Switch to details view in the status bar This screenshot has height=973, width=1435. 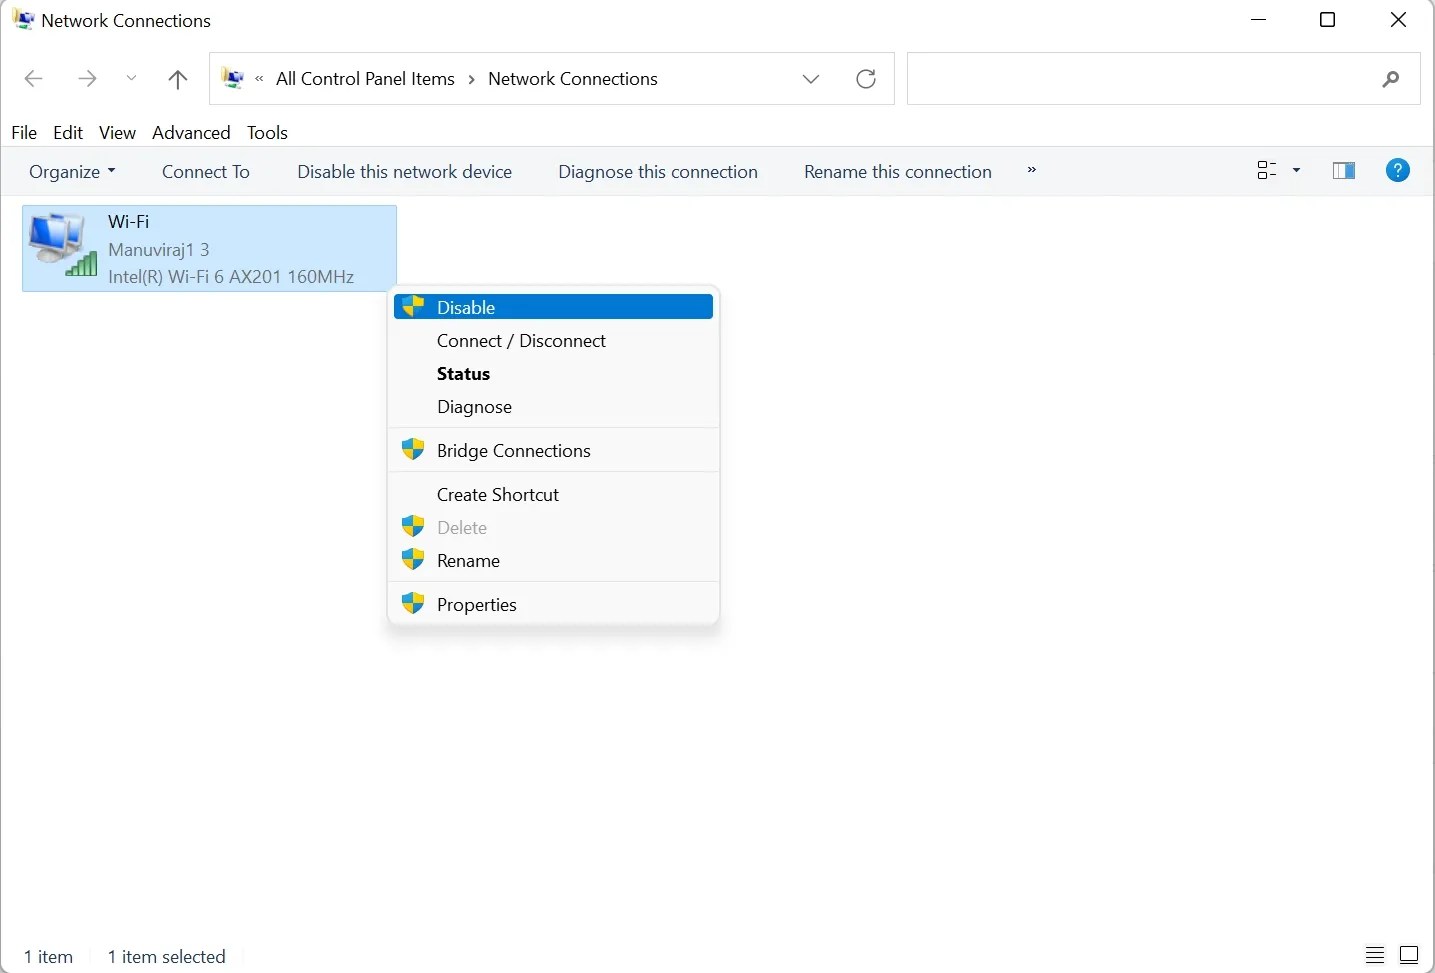(x=1374, y=955)
